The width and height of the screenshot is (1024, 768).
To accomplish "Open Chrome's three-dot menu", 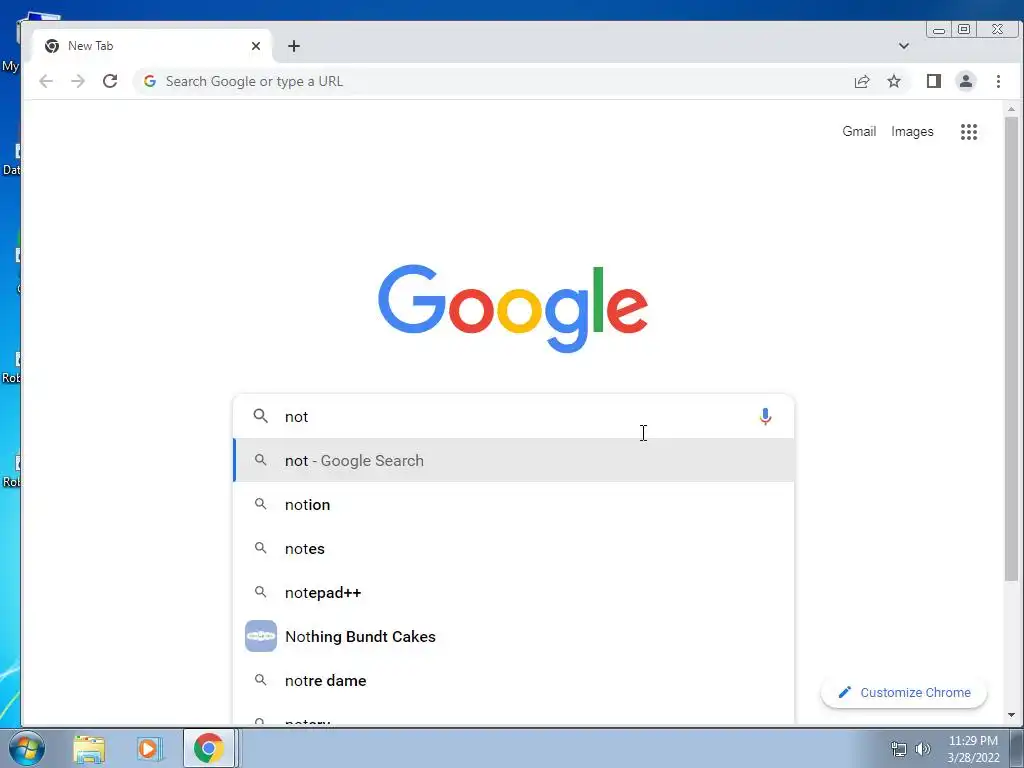I will tap(998, 81).
